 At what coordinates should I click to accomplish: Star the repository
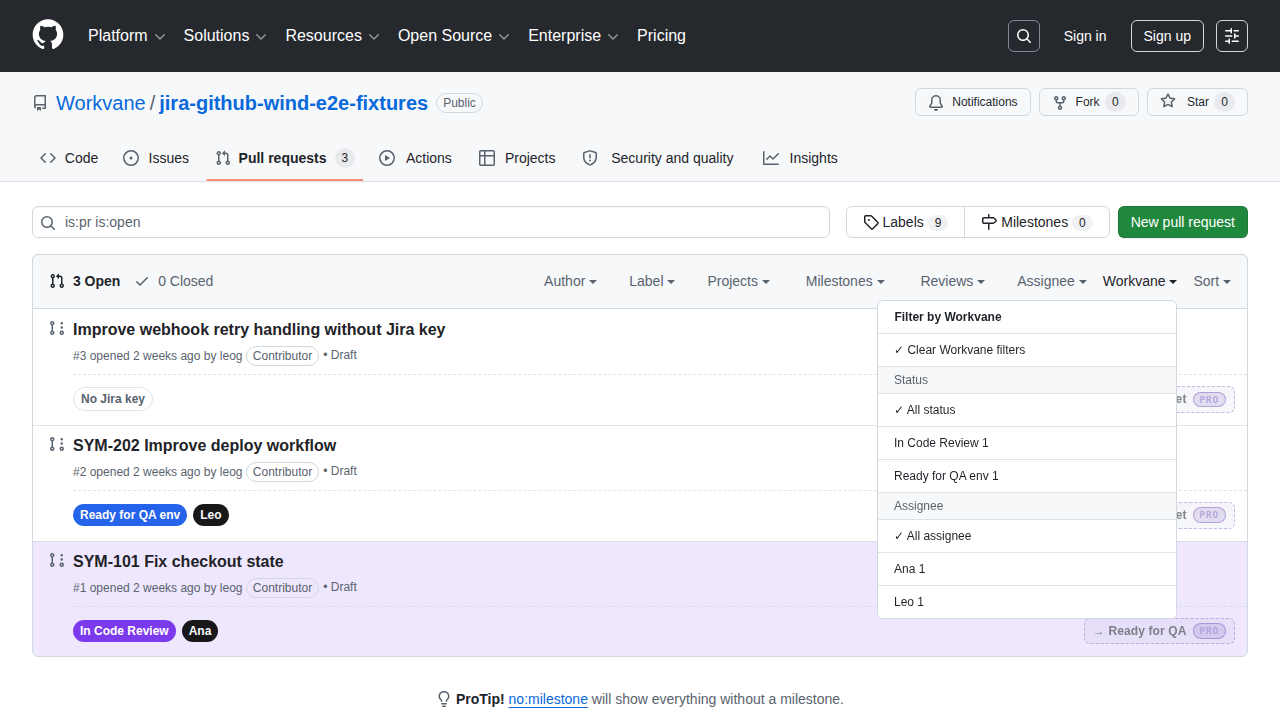click(x=1197, y=102)
